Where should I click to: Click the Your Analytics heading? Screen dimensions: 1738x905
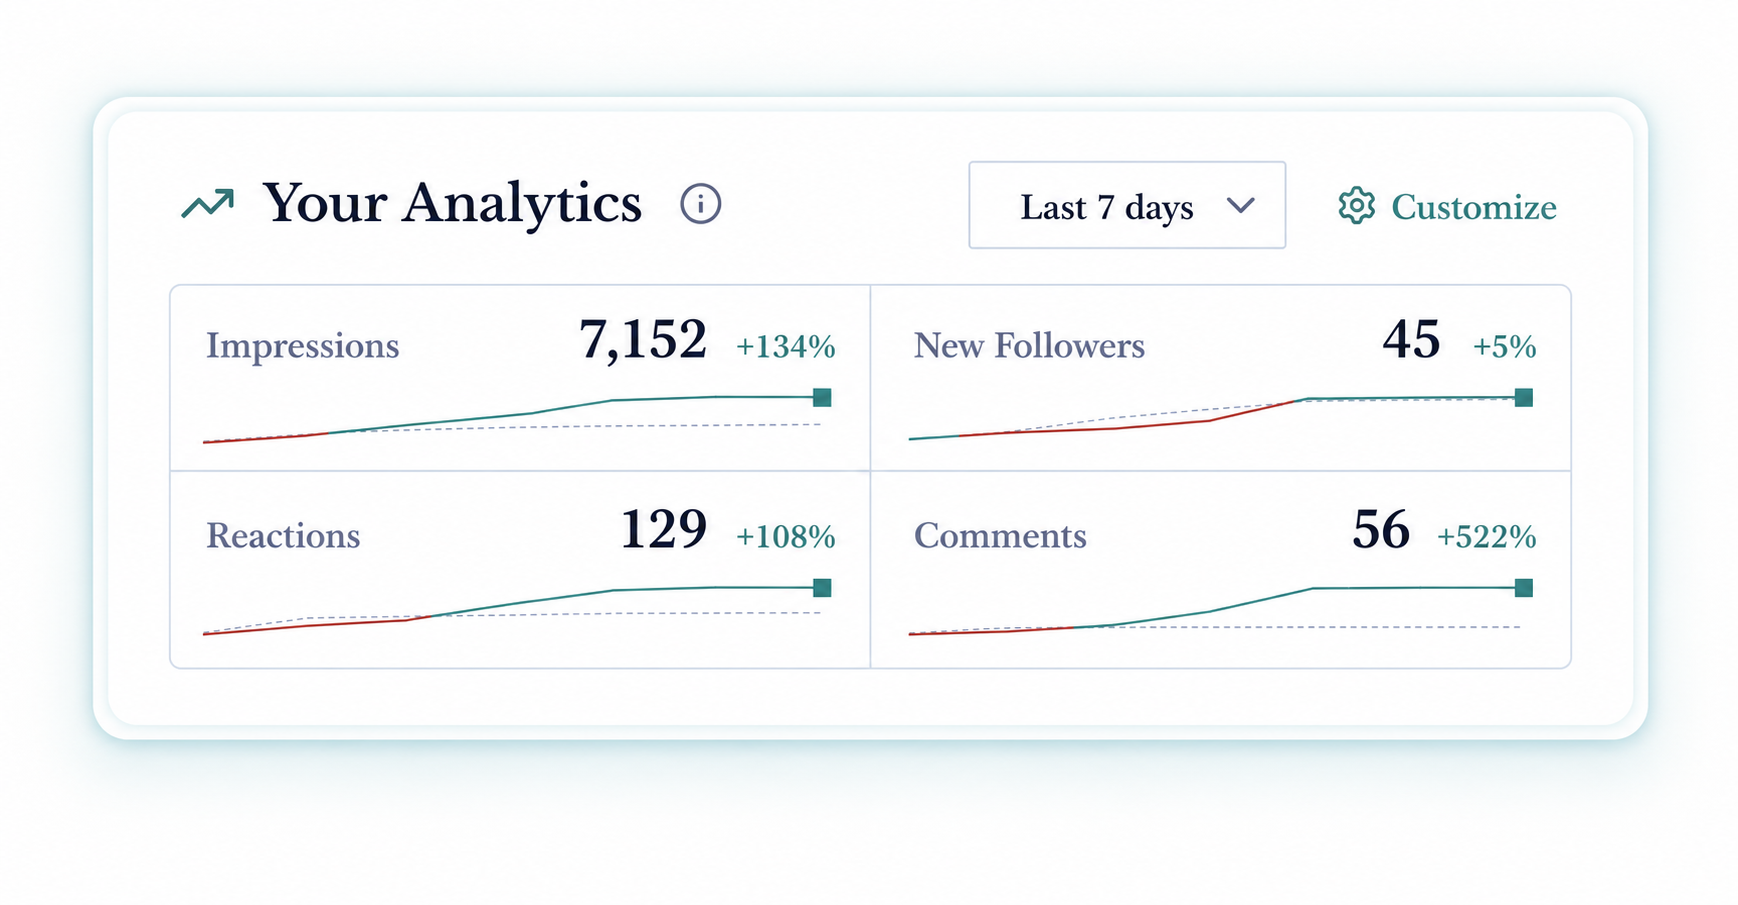coord(452,204)
